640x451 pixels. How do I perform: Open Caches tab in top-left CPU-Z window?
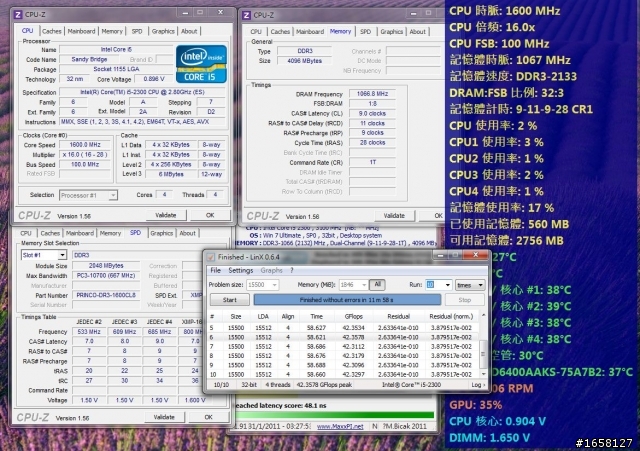point(52,31)
